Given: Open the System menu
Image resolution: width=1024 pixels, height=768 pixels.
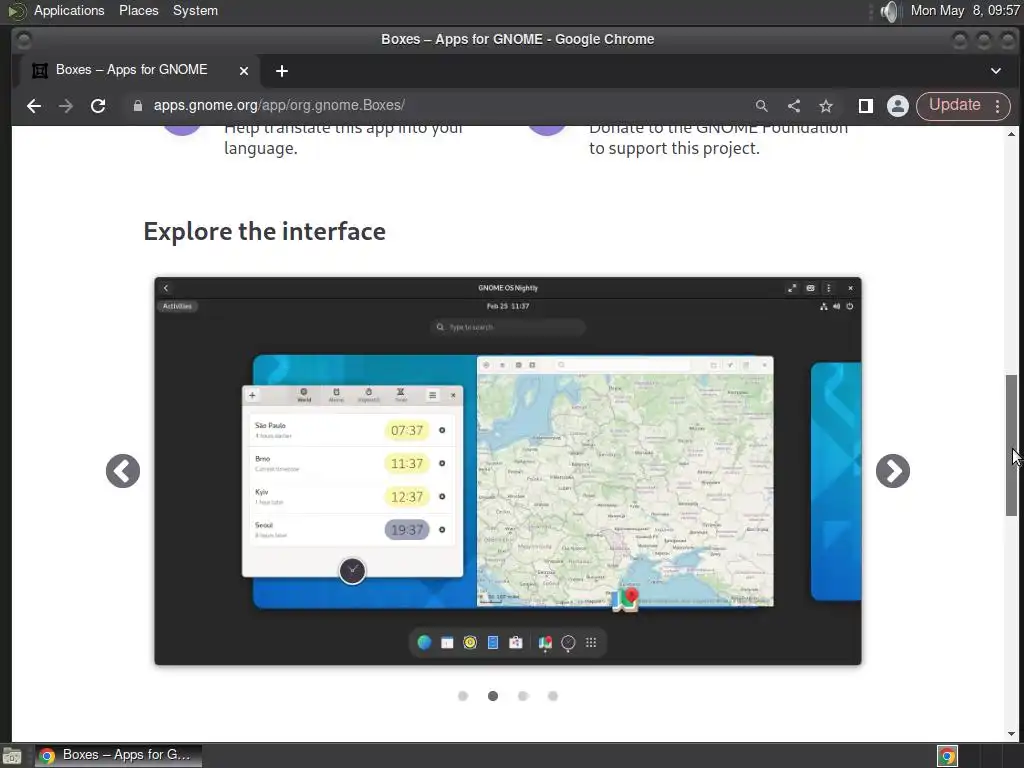Looking at the screenshot, I should [x=195, y=10].
